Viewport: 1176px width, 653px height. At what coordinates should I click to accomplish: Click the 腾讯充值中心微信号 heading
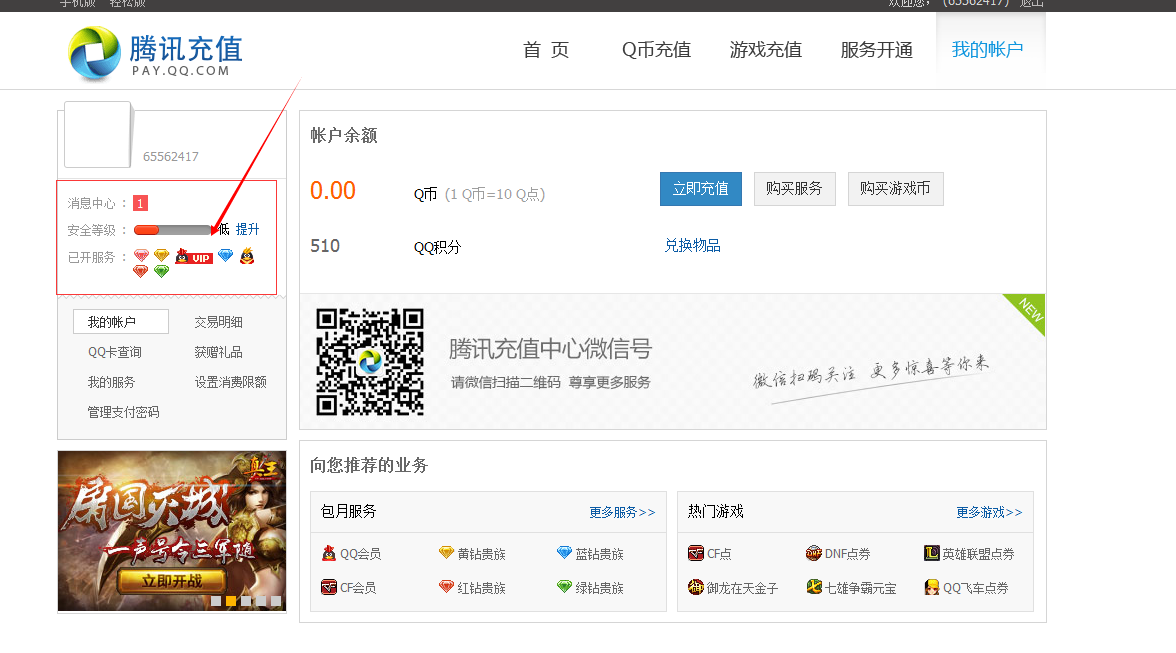point(550,349)
